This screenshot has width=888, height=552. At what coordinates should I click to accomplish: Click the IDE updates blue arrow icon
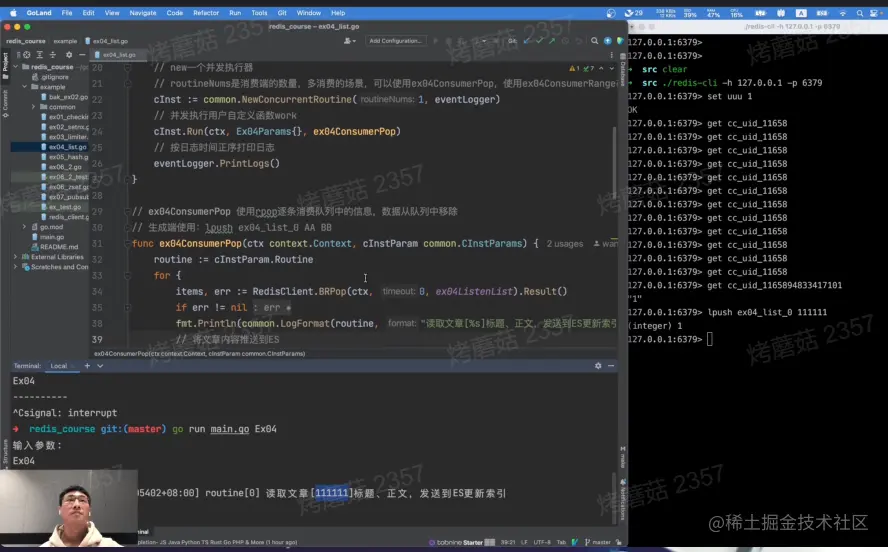point(608,41)
